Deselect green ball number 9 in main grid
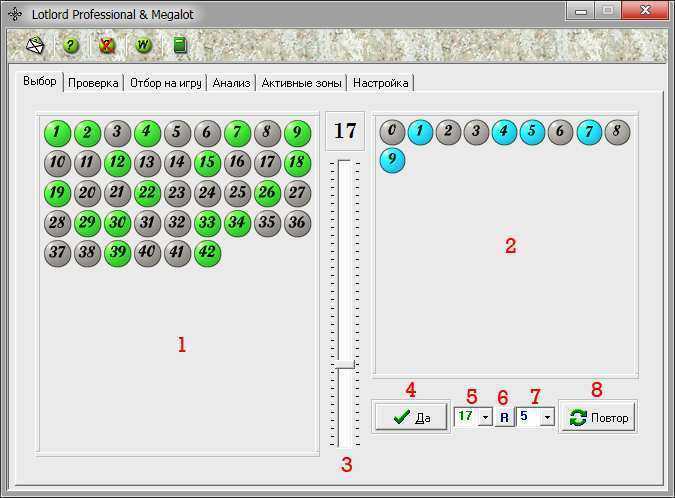The image size is (675, 498). [x=297, y=133]
